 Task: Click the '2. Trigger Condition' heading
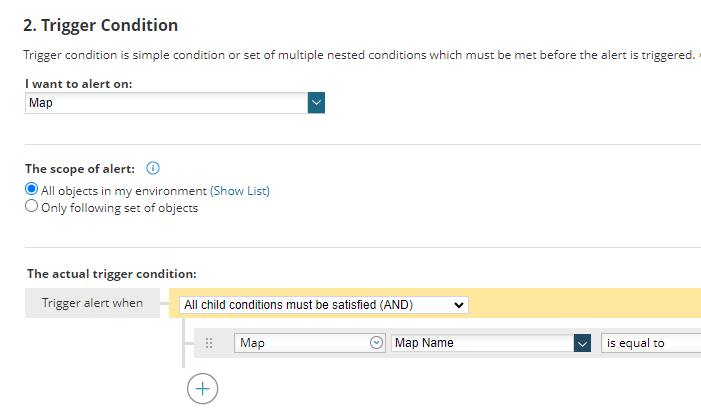[100, 25]
